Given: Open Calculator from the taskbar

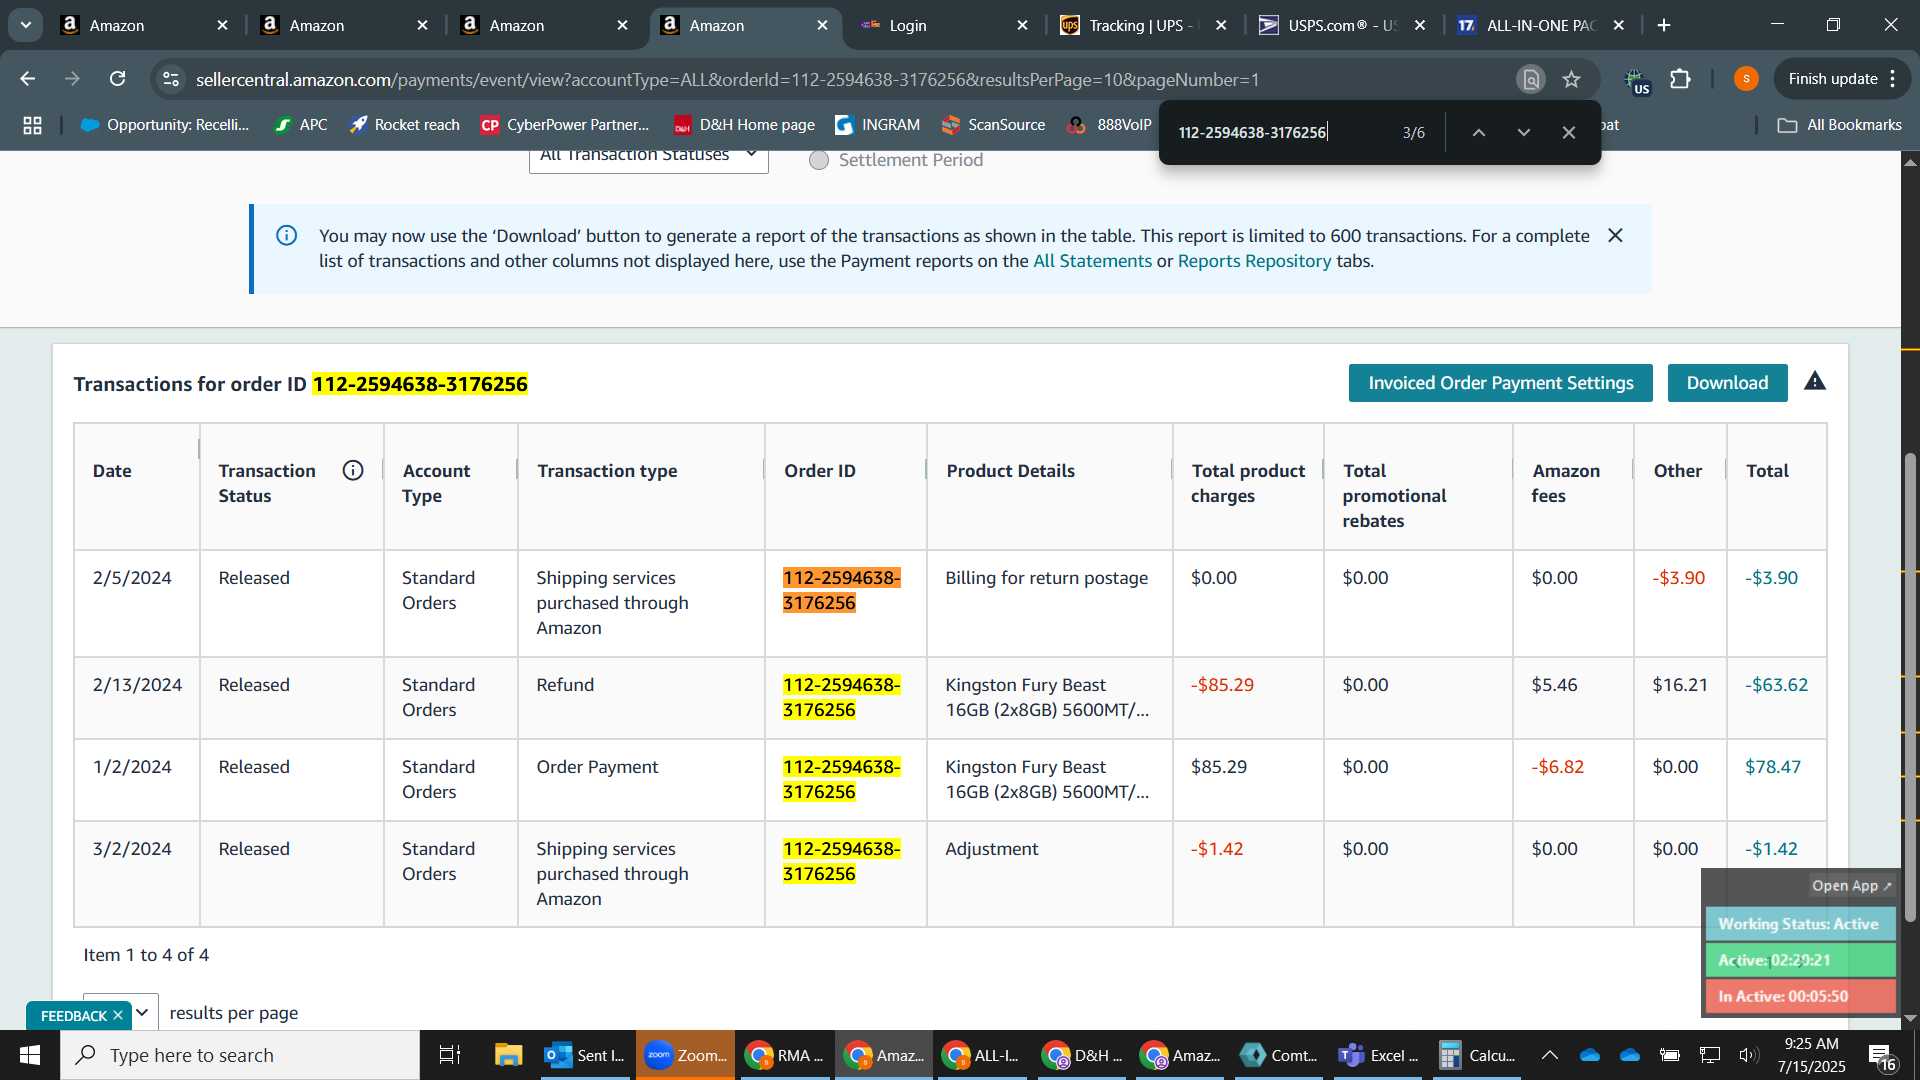Looking at the screenshot, I should pyautogui.click(x=1477, y=1055).
